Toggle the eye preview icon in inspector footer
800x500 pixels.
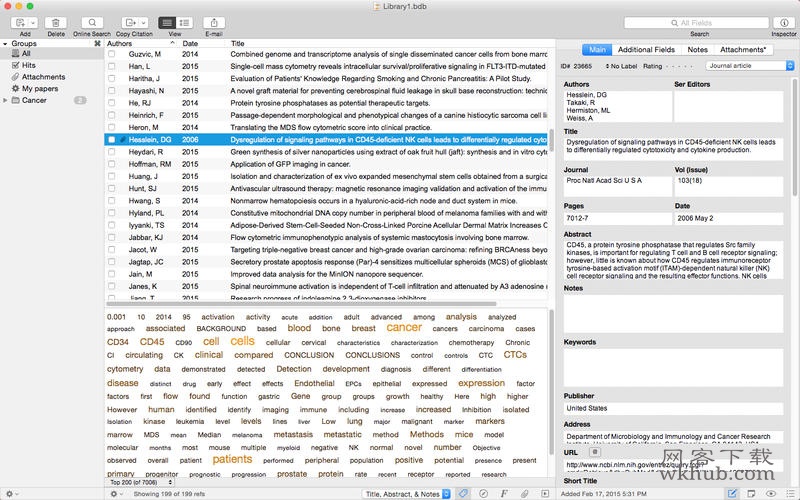coord(770,493)
